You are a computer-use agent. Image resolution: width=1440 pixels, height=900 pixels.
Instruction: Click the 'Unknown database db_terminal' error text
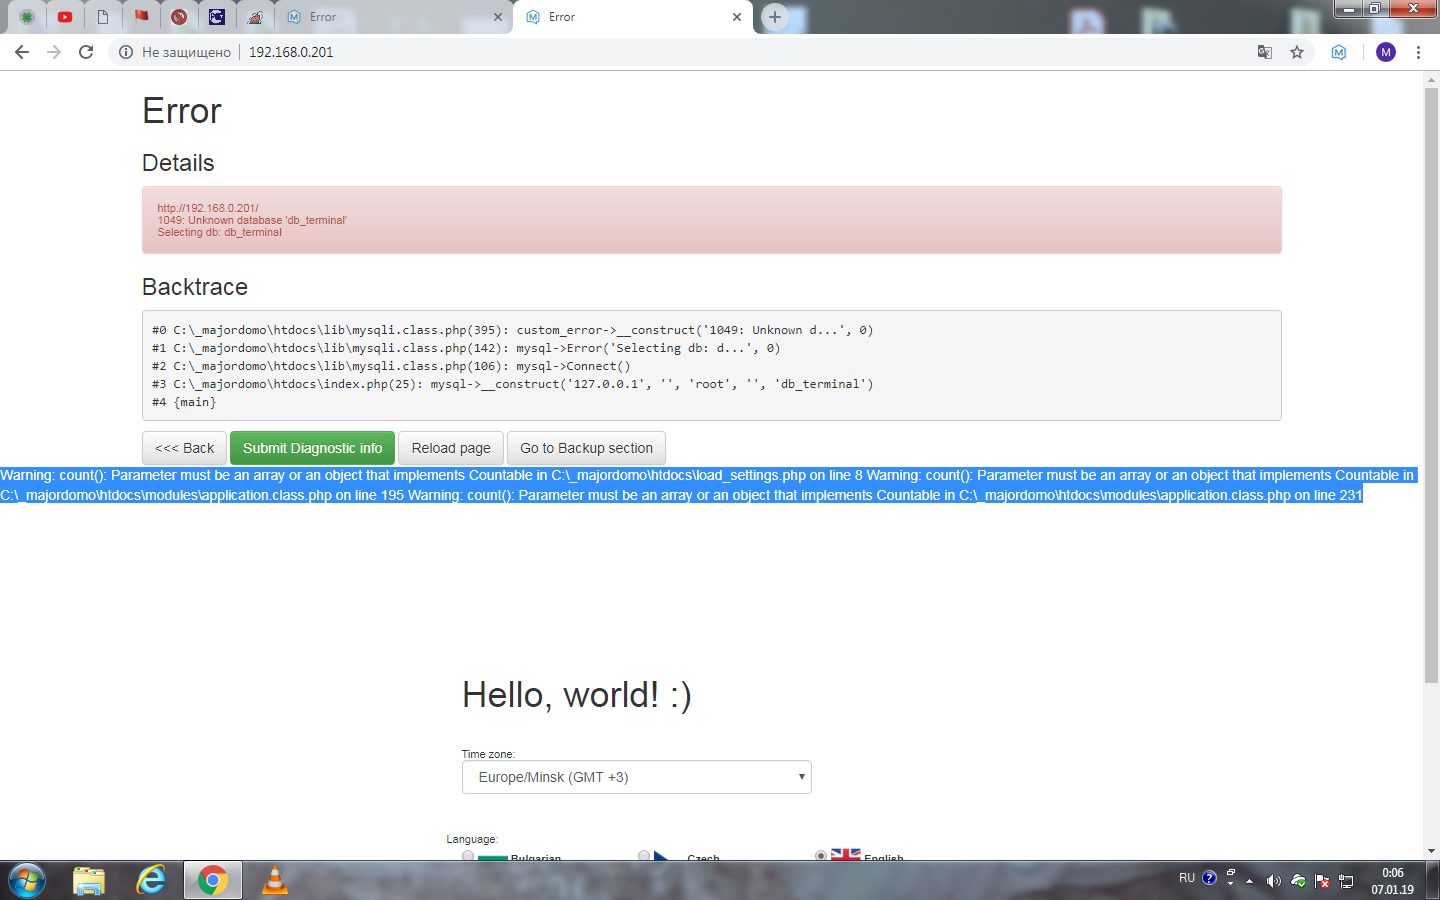pos(252,220)
